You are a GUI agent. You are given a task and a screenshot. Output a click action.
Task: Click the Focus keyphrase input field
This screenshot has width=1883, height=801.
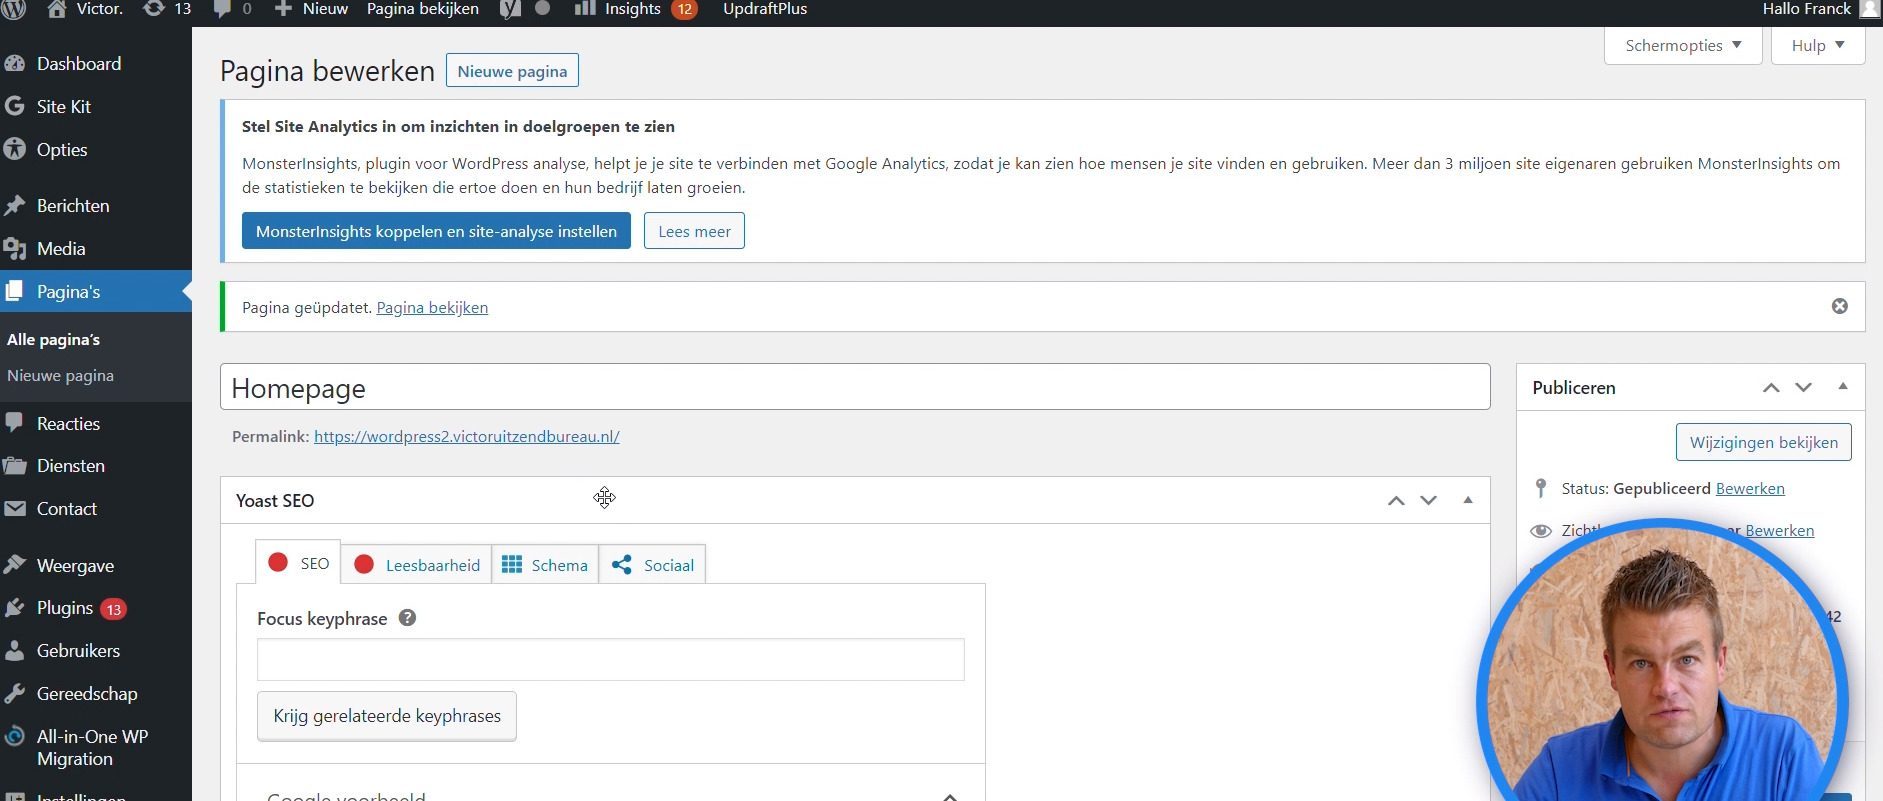(x=610, y=660)
